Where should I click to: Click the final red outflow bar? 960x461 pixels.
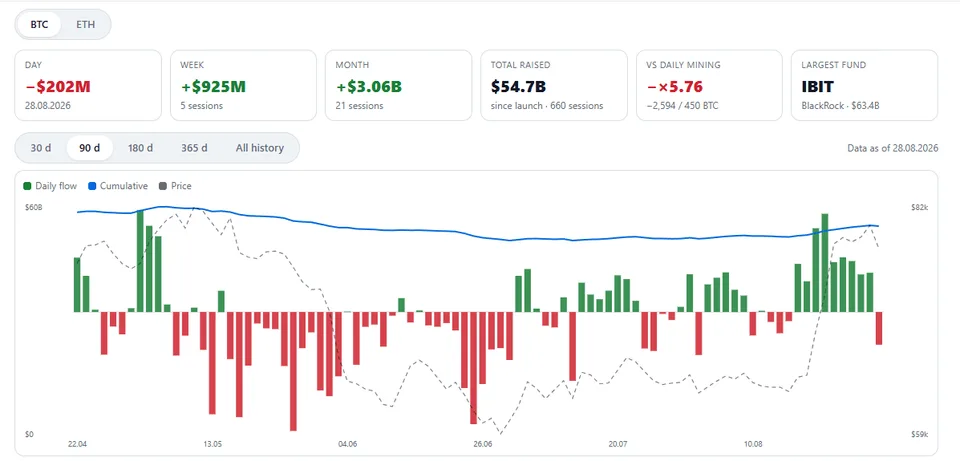(879, 328)
